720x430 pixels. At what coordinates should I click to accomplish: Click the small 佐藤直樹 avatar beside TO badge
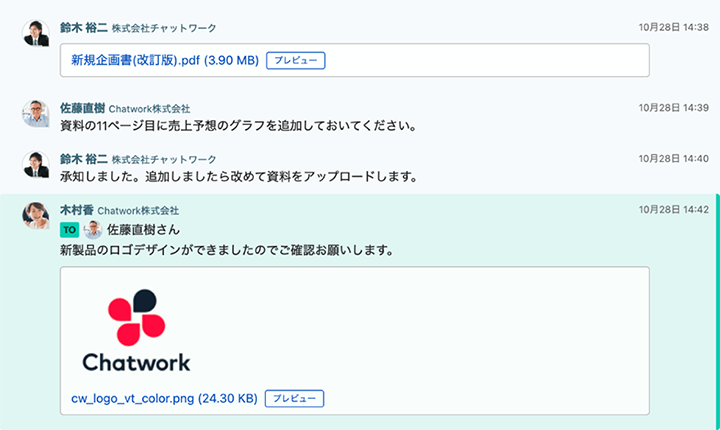(93, 229)
